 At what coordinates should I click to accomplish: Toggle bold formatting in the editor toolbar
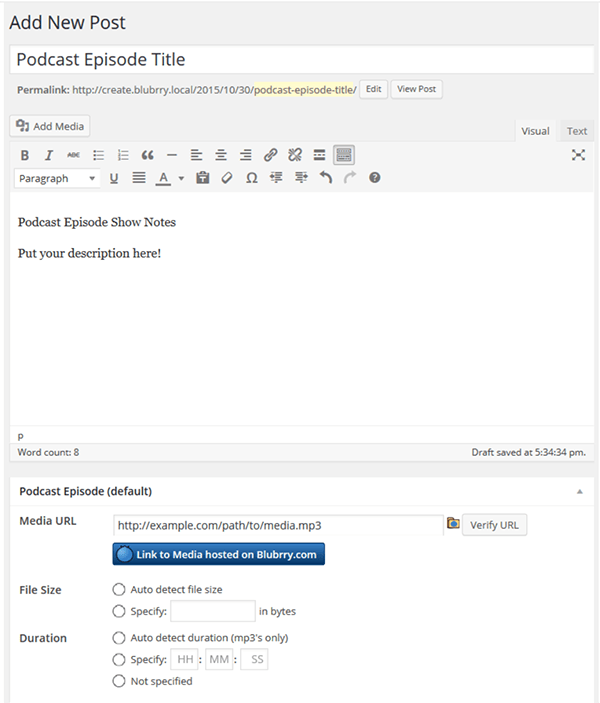25,155
